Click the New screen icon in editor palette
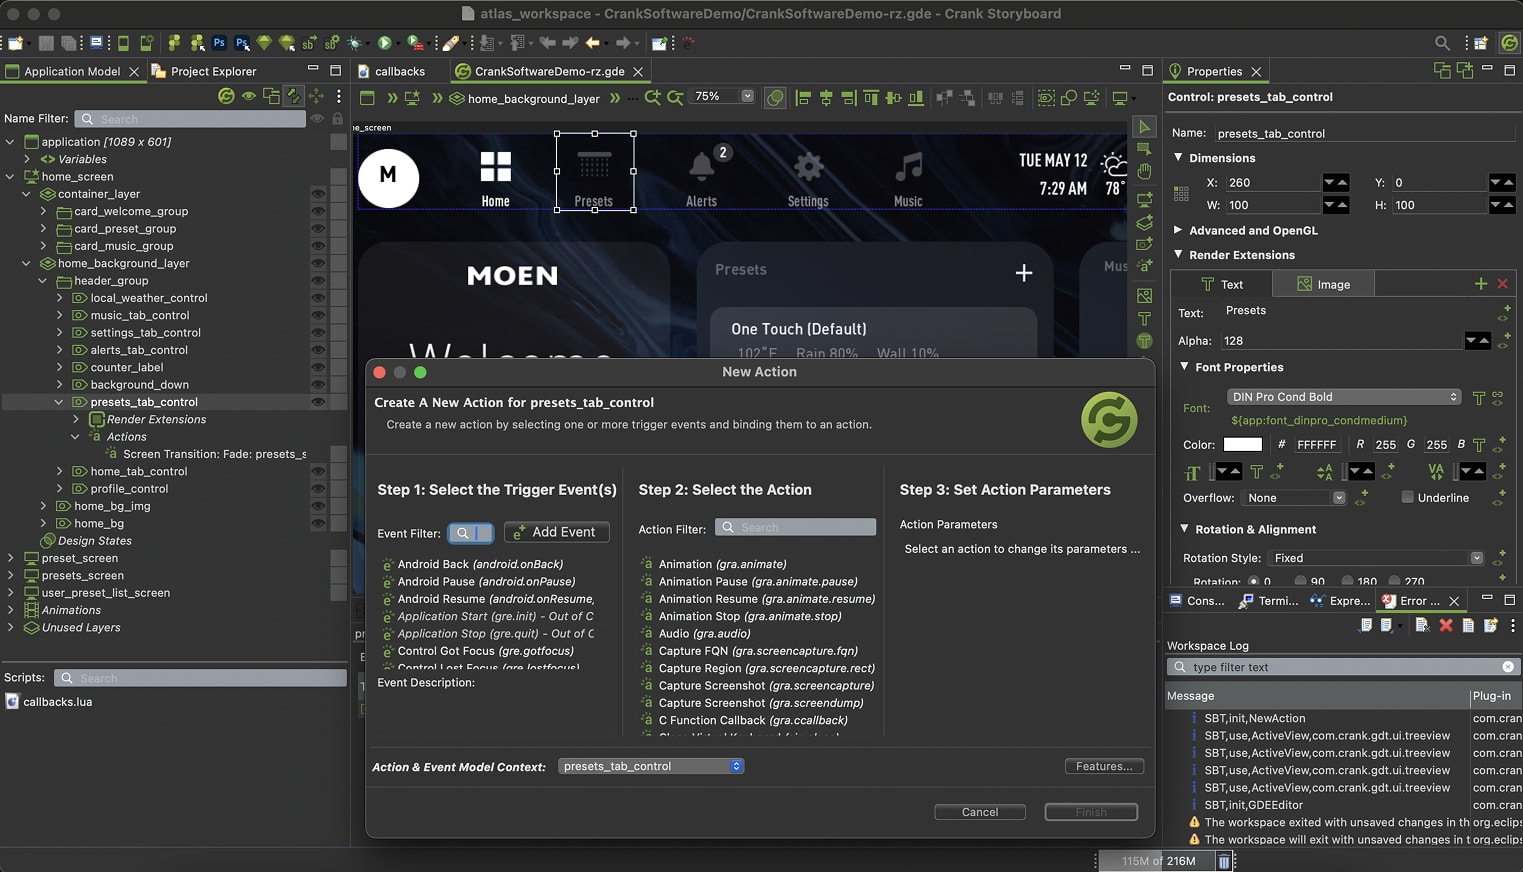The width and height of the screenshot is (1523, 873). [x=1145, y=199]
